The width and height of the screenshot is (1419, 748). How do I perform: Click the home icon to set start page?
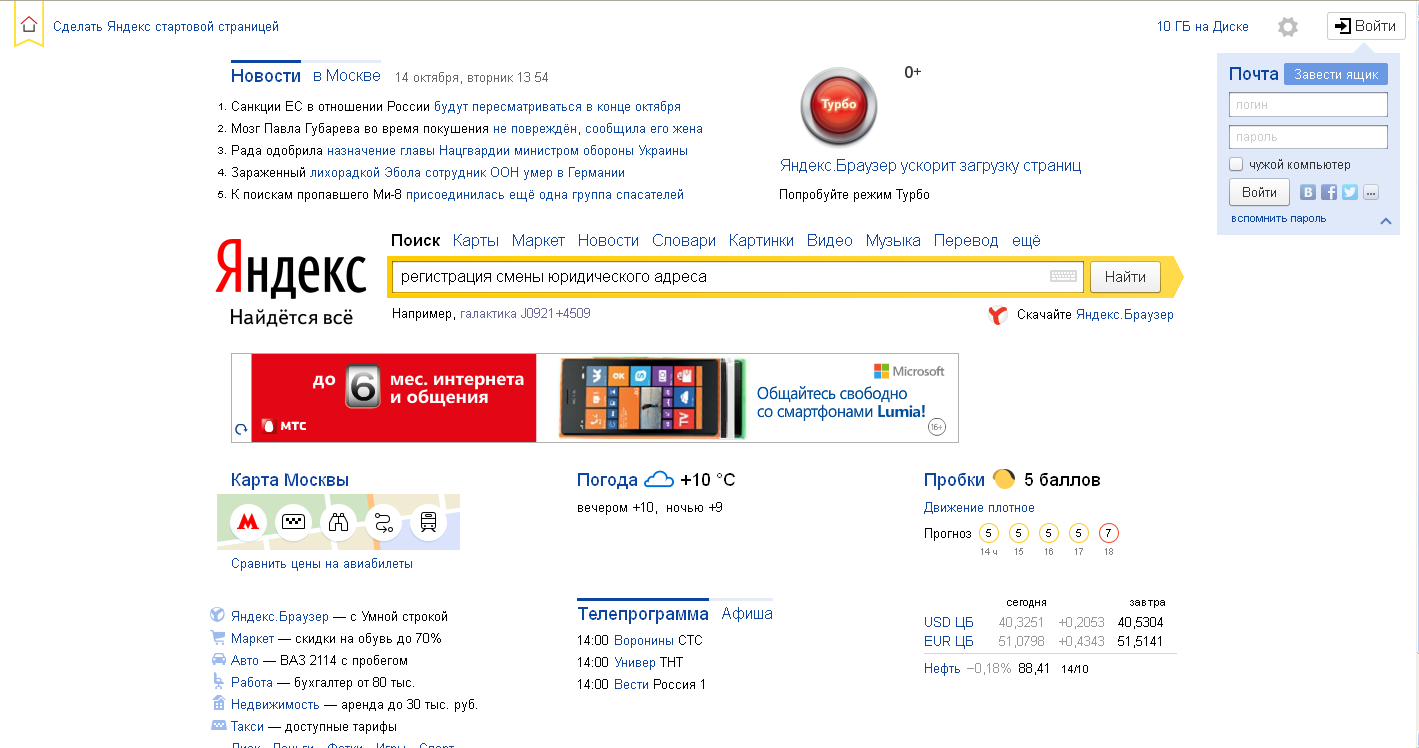click(x=29, y=25)
